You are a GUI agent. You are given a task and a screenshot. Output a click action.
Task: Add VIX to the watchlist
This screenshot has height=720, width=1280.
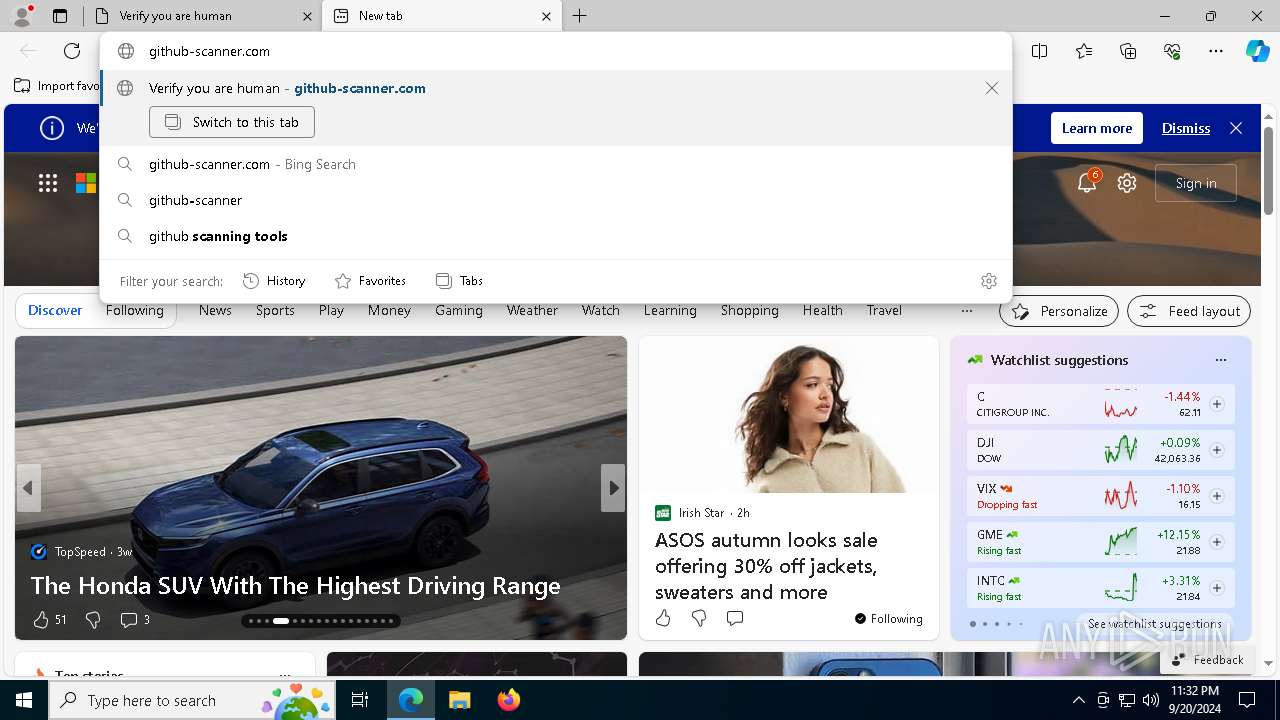[x=1217, y=496]
